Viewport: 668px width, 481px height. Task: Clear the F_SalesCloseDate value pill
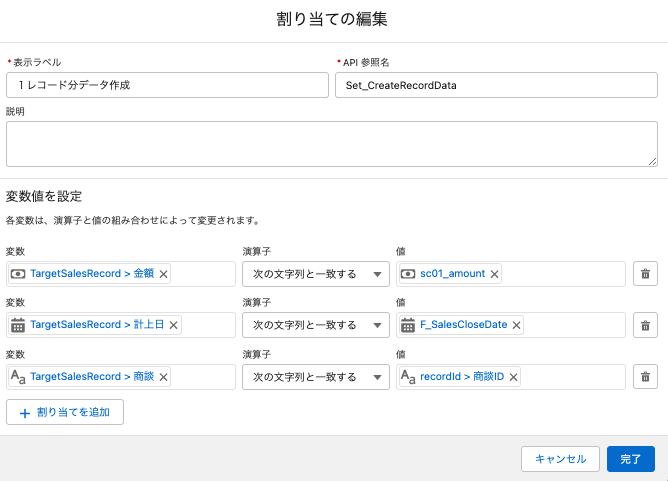[x=516, y=325]
